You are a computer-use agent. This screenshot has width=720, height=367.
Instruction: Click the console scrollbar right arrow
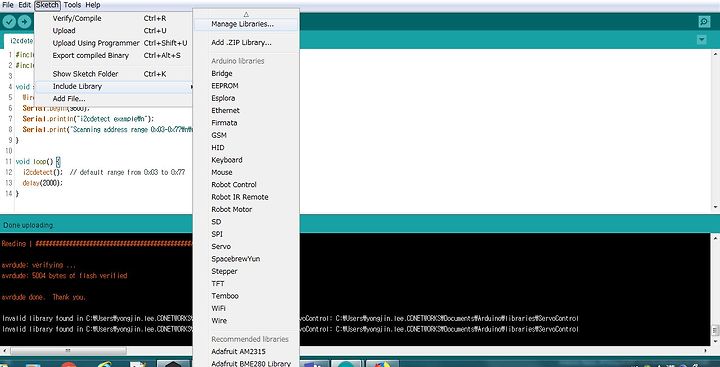tap(707, 350)
